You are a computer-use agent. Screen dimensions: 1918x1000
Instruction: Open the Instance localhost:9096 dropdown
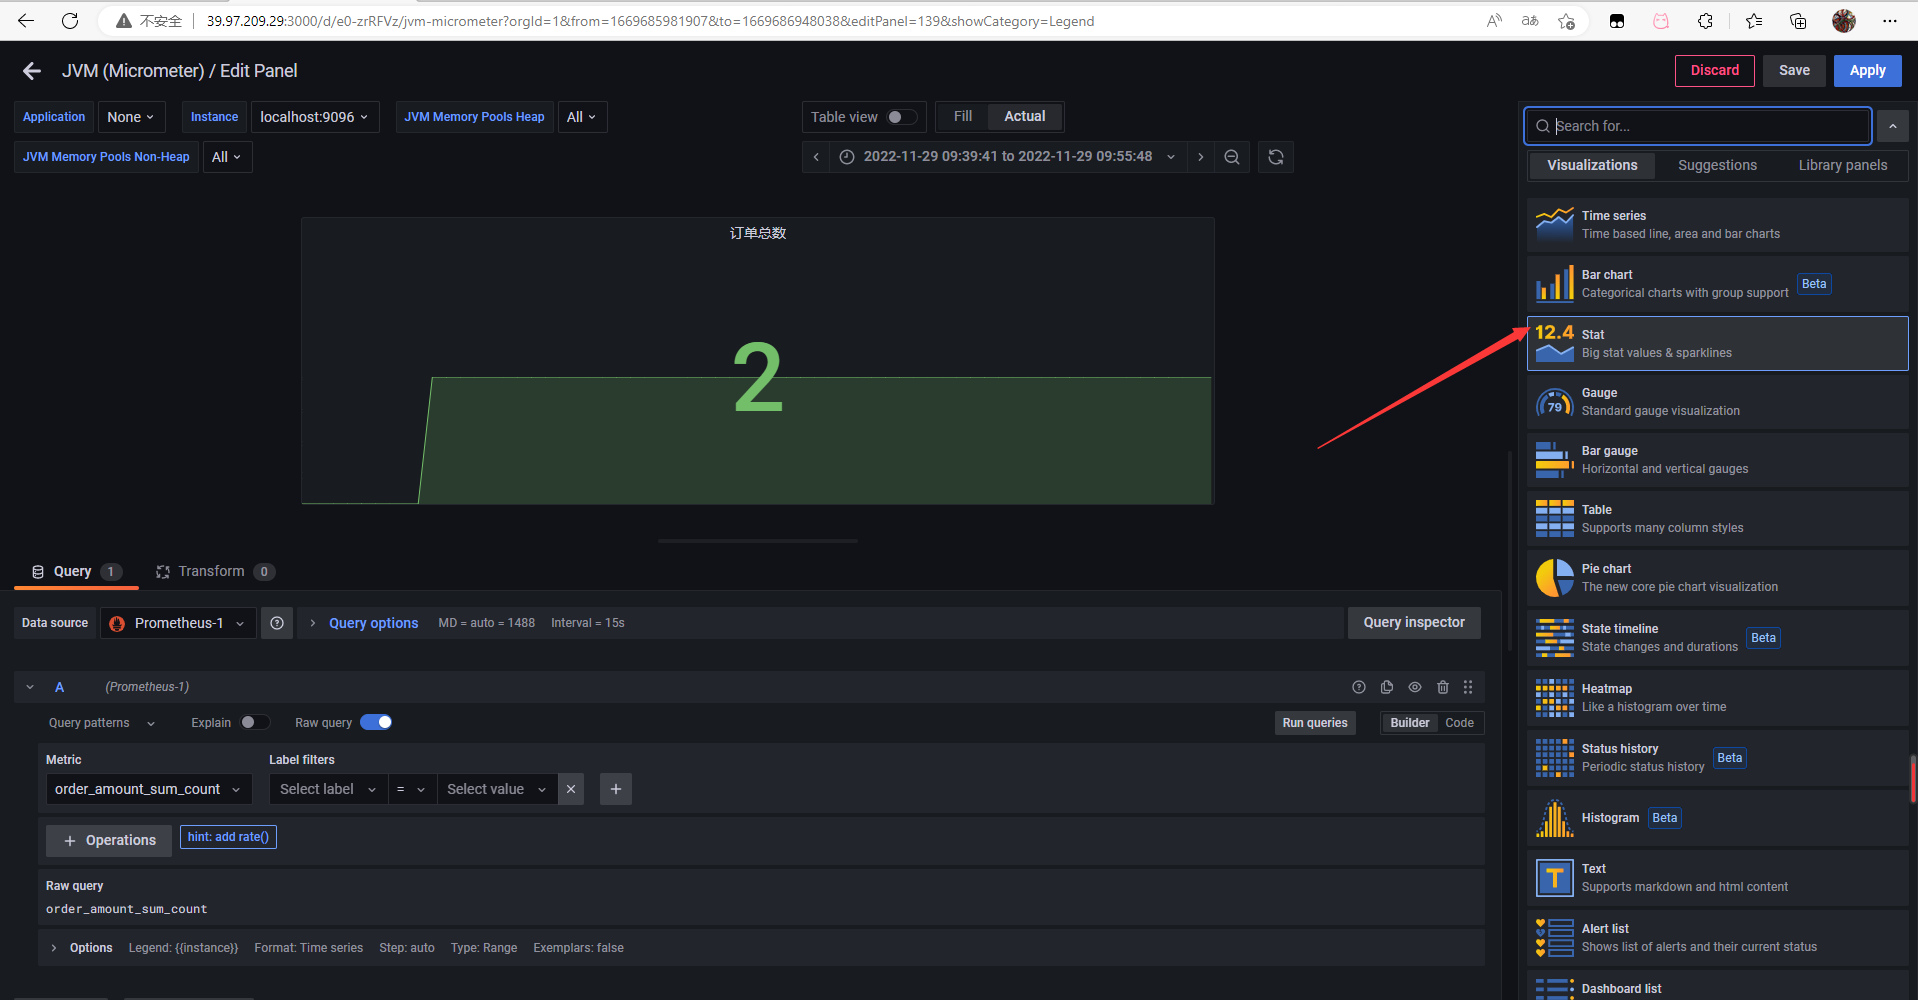[x=315, y=117]
